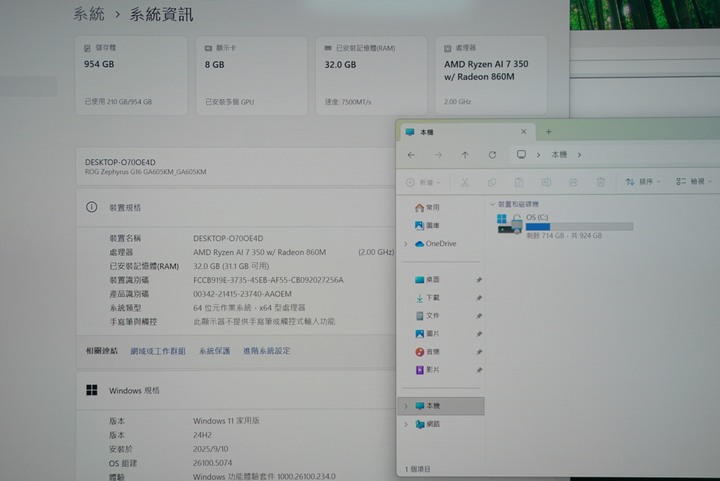Open 圖庫 (Gallery) in the Explorer sidebar
The height and width of the screenshot is (481, 720).
point(427,225)
